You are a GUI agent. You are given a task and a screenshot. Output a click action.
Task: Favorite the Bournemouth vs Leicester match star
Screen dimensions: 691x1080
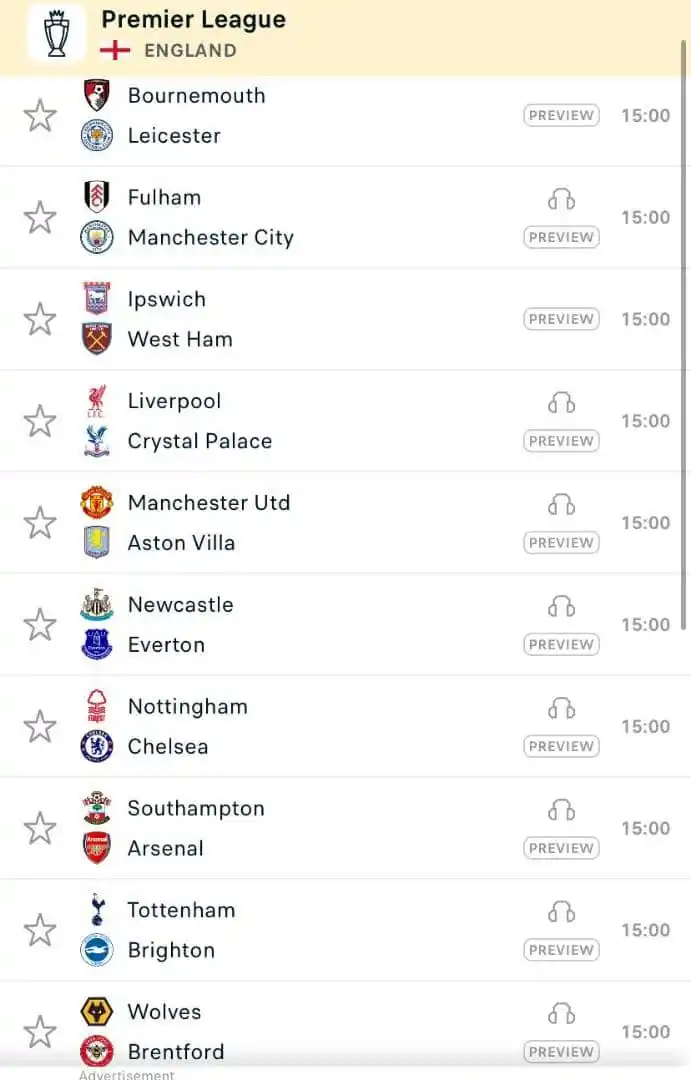[40, 115]
